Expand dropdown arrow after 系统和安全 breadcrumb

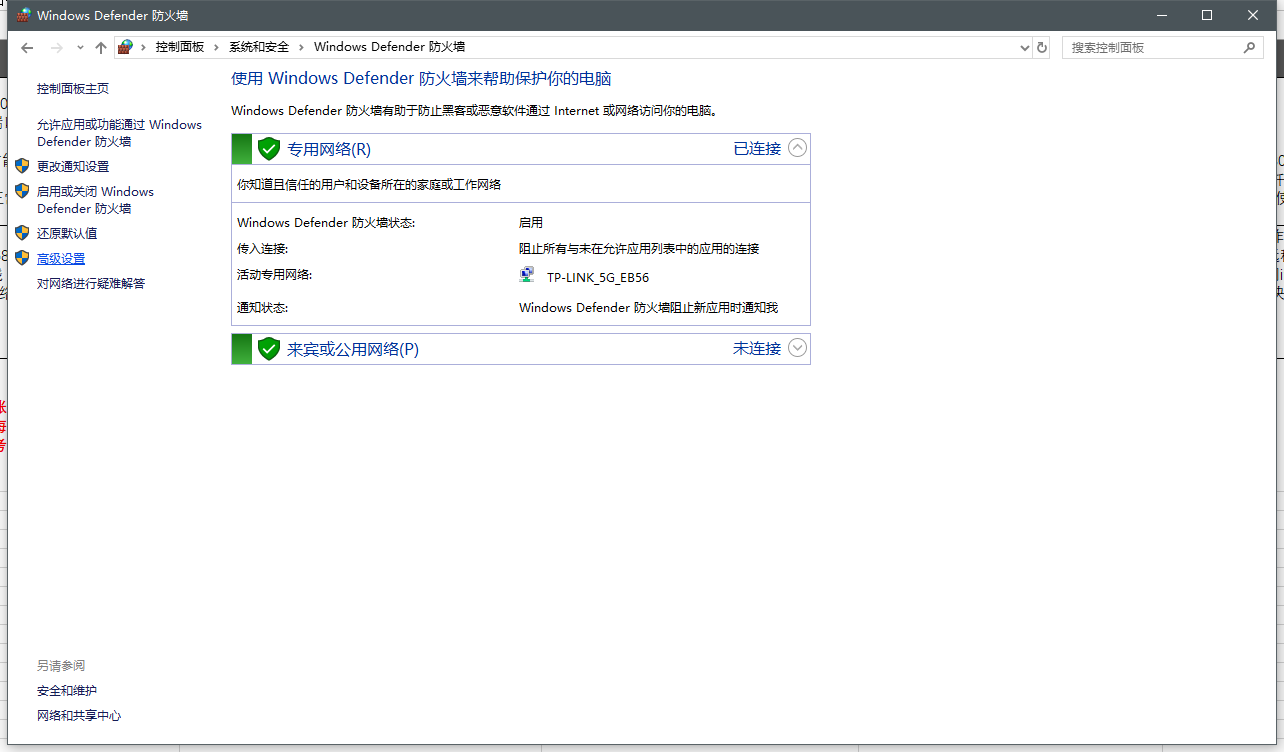[301, 47]
